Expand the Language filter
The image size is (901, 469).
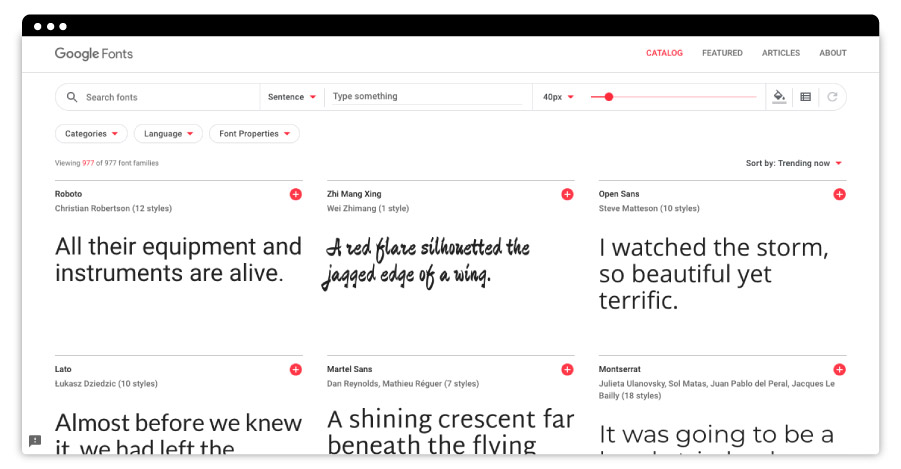[x=168, y=133]
